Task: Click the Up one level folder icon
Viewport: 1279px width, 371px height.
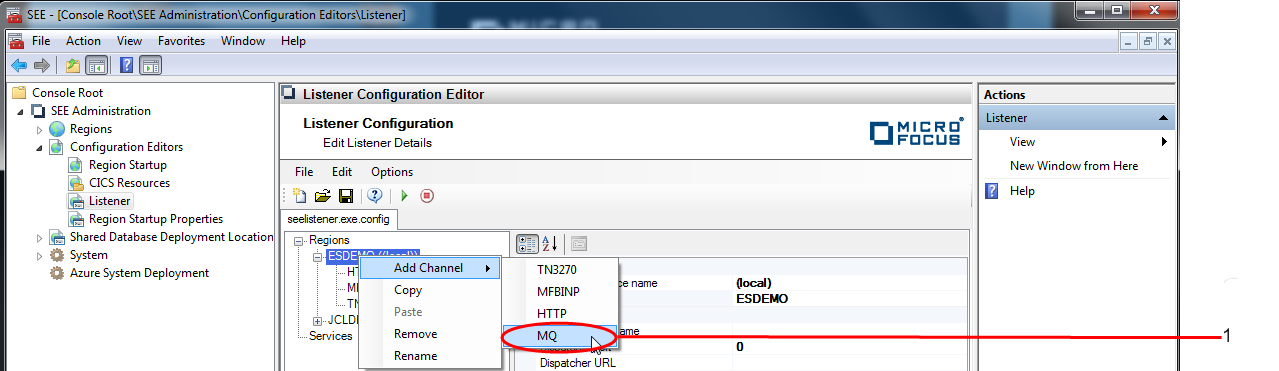Action: point(72,65)
